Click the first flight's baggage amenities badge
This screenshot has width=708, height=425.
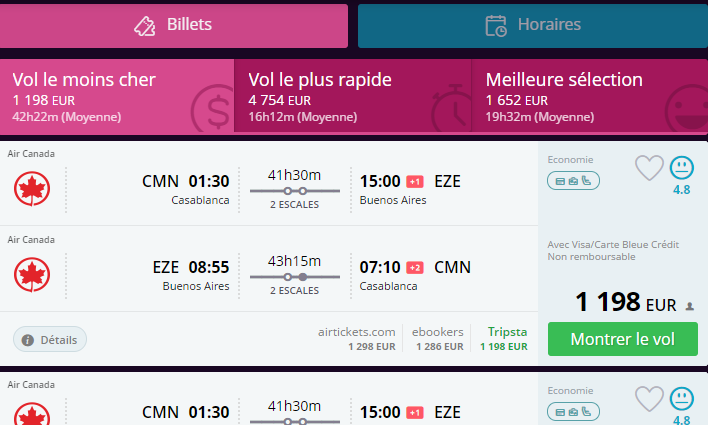(x=573, y=181)
